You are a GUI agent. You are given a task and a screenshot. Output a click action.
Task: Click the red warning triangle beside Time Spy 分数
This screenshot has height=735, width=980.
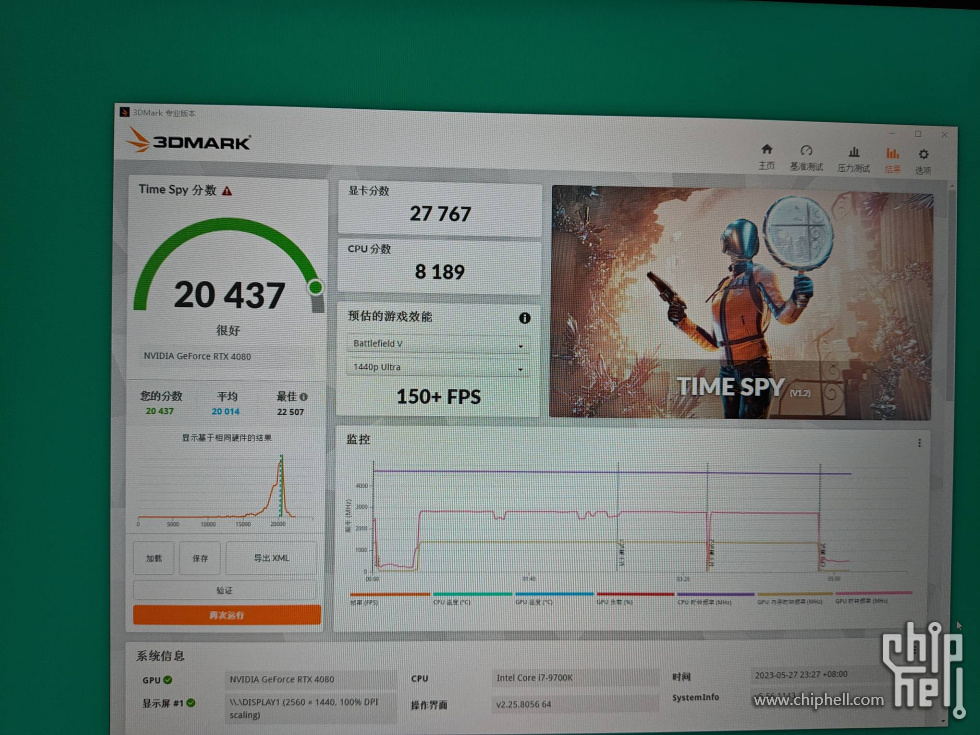(227, 191)
